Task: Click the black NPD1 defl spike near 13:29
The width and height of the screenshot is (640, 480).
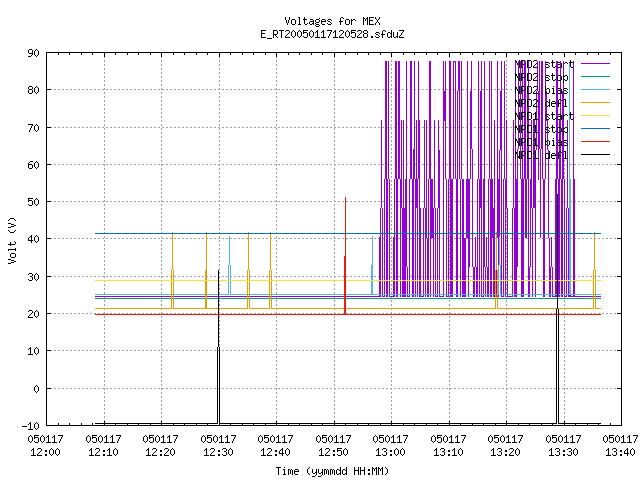Action: pyautogui.click(x=558, y=309)
